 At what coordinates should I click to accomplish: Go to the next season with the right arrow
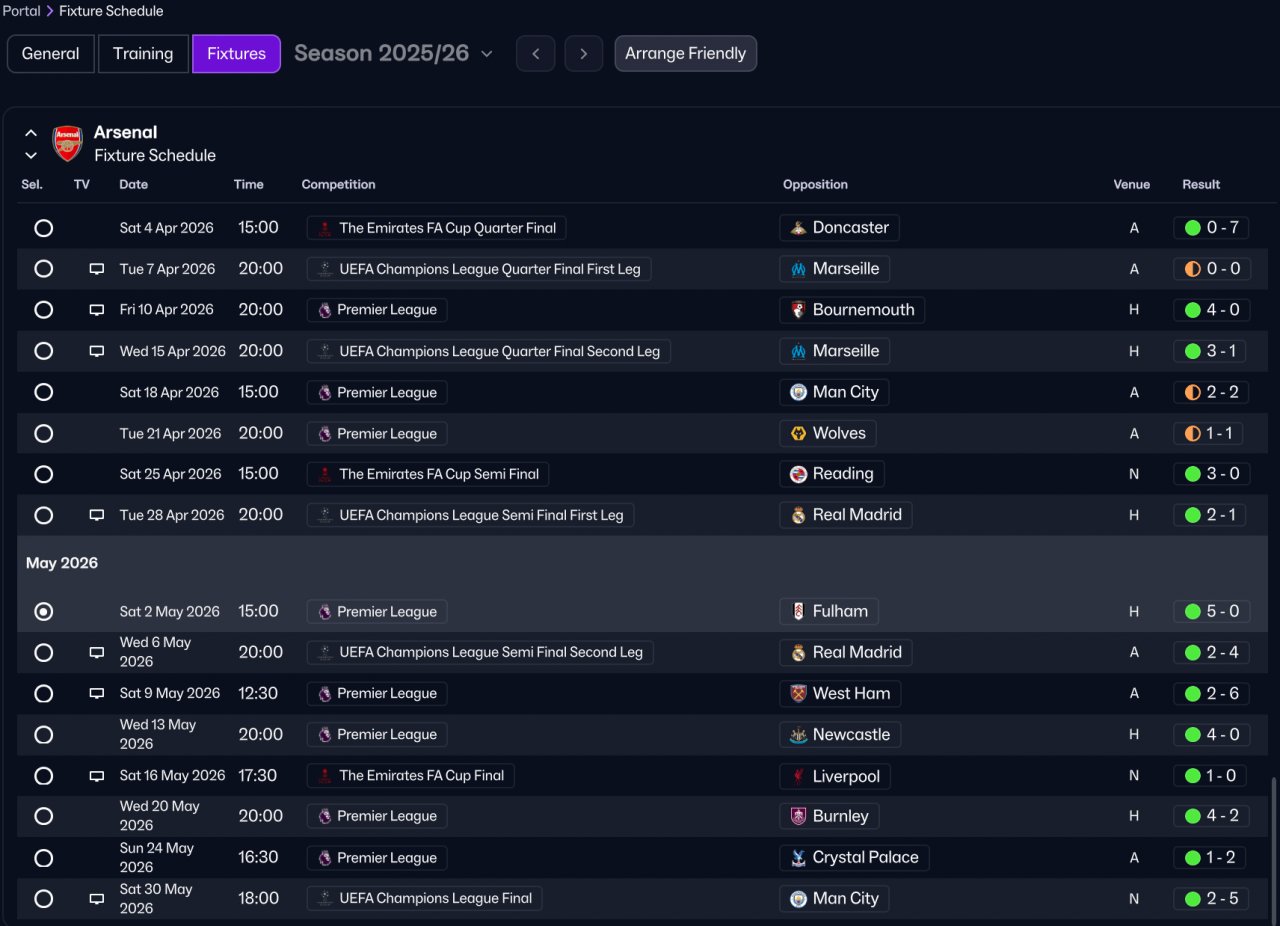click(584, 54)
